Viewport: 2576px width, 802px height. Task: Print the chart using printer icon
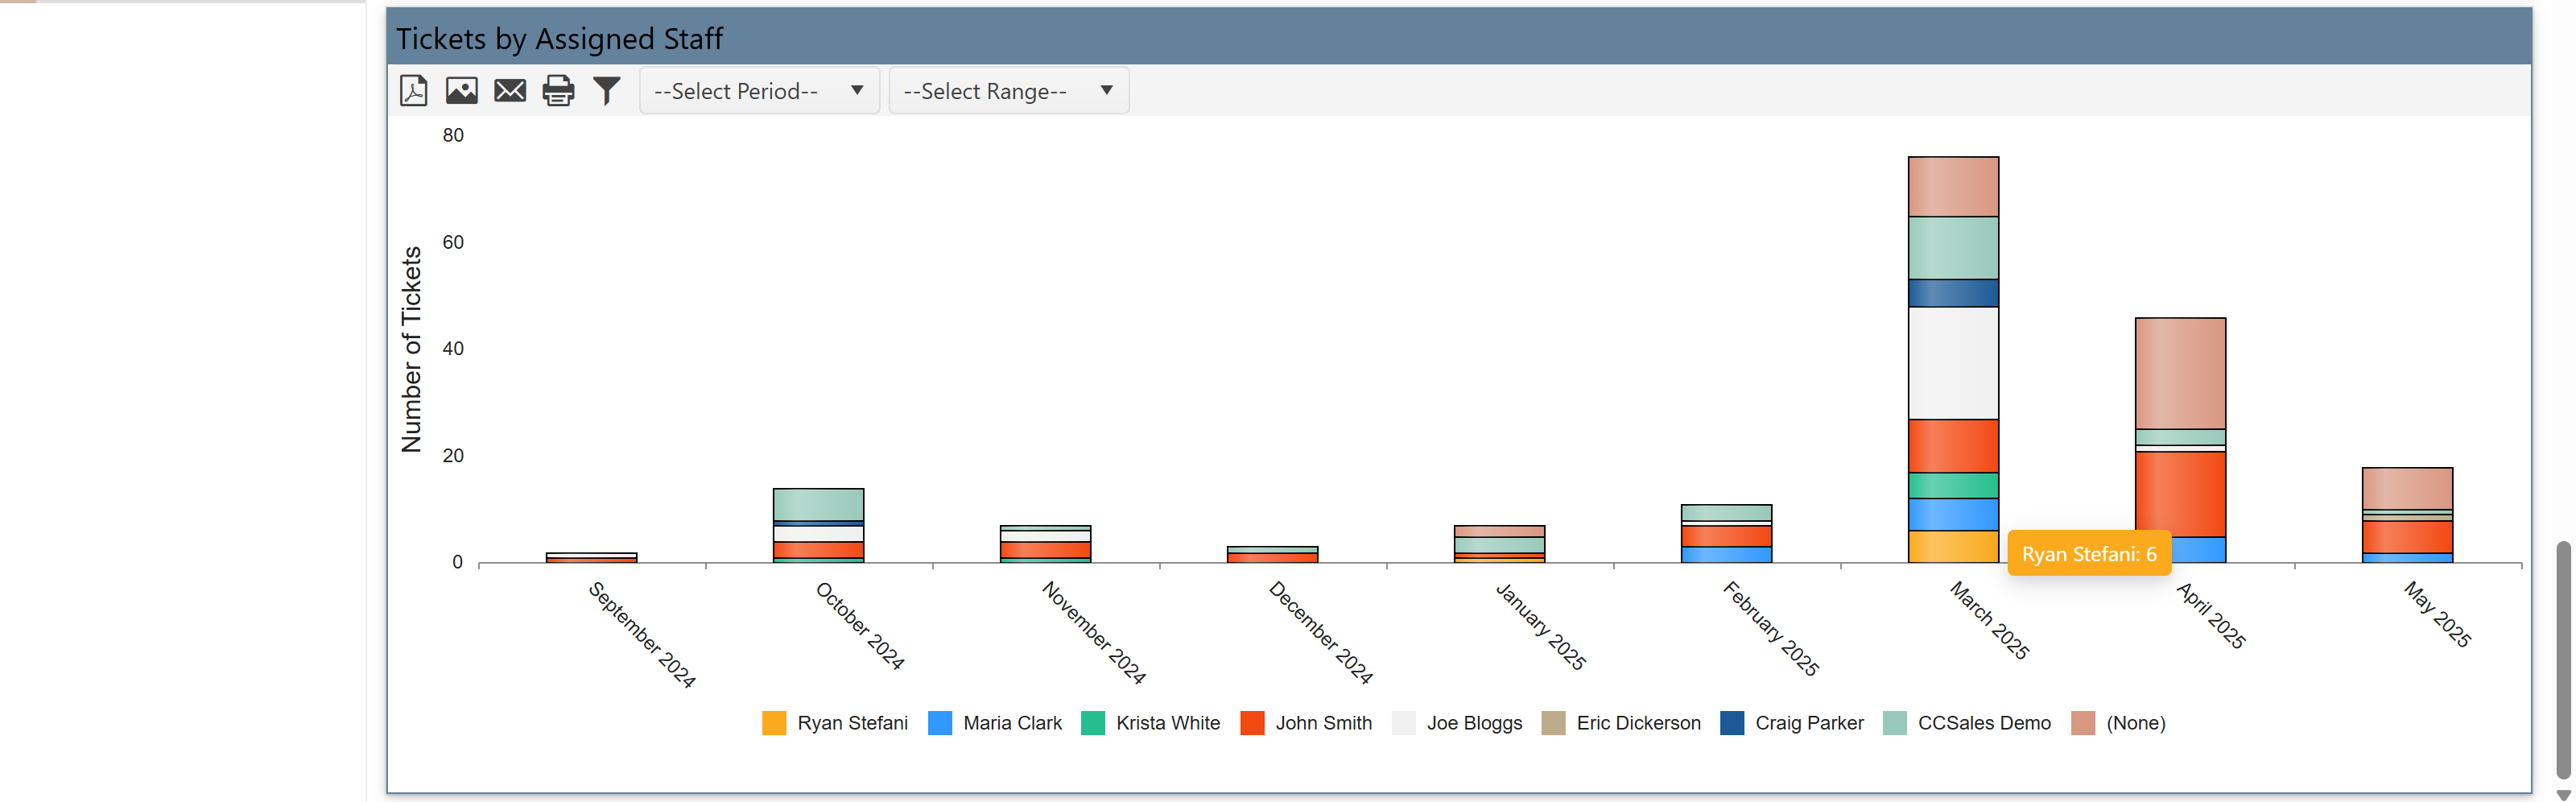coord(558,91)
